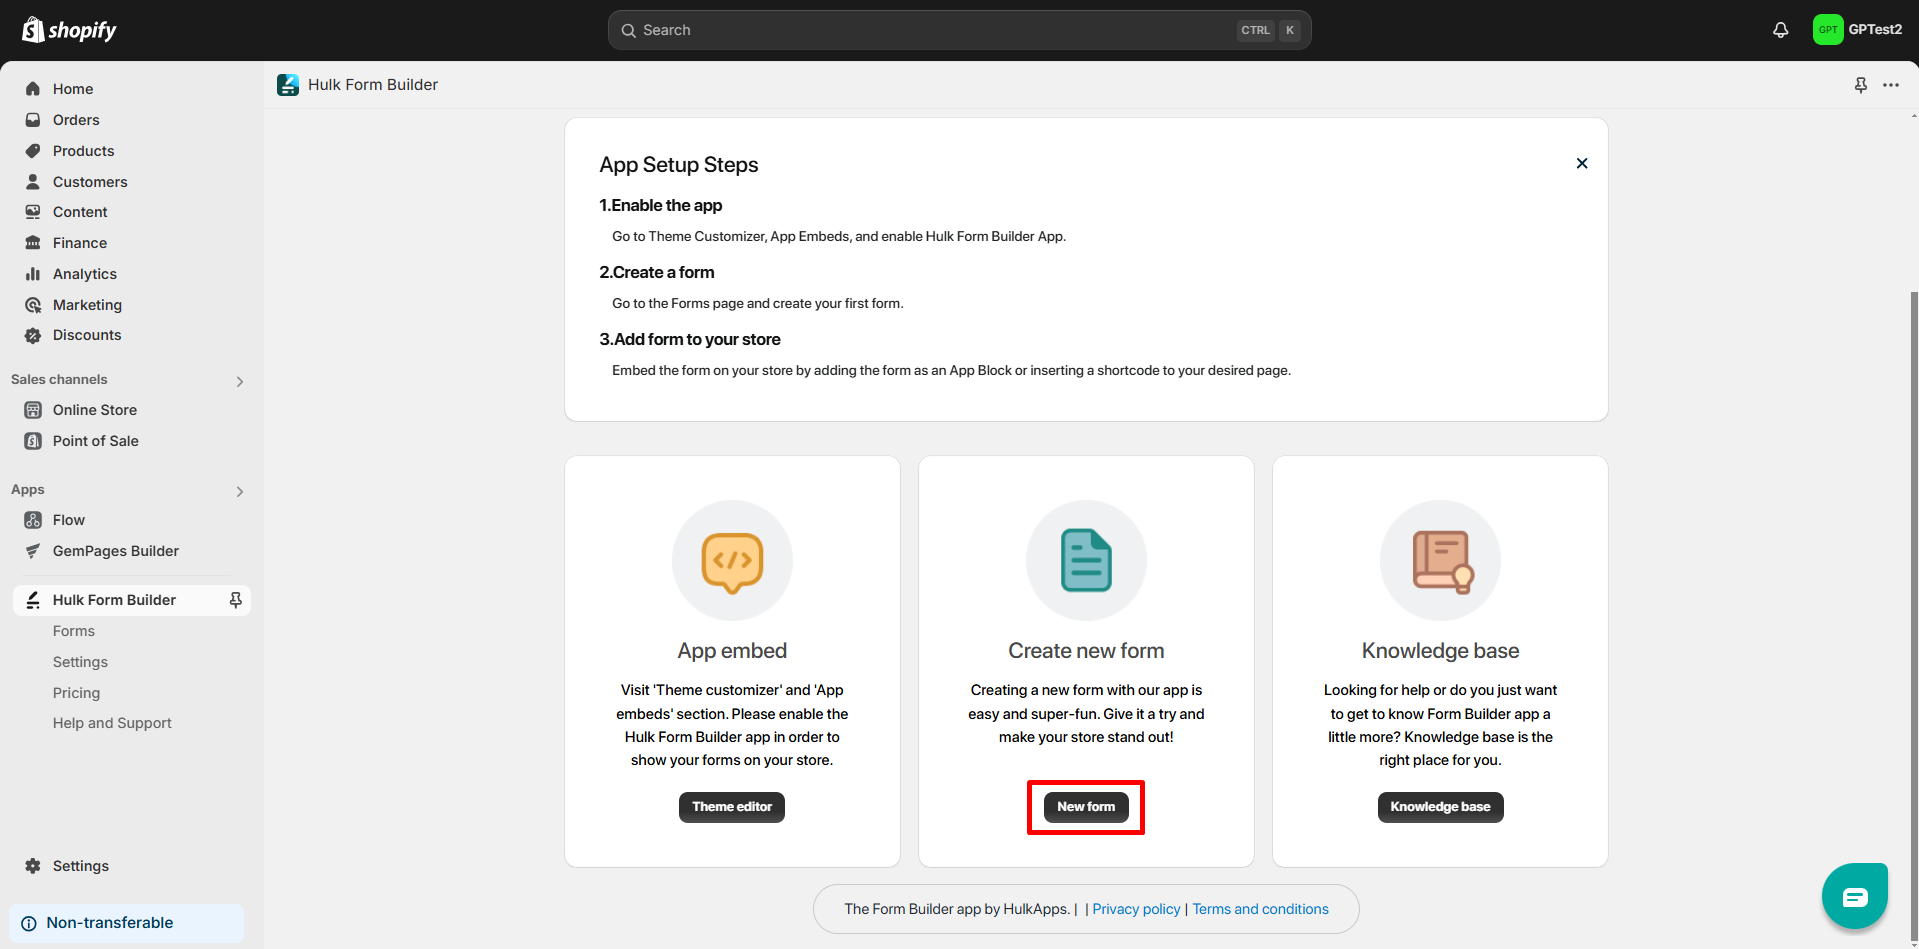The image size is (1919, 949).
Task: Open the chat support widget
Action: click(x=1854, y=896)
